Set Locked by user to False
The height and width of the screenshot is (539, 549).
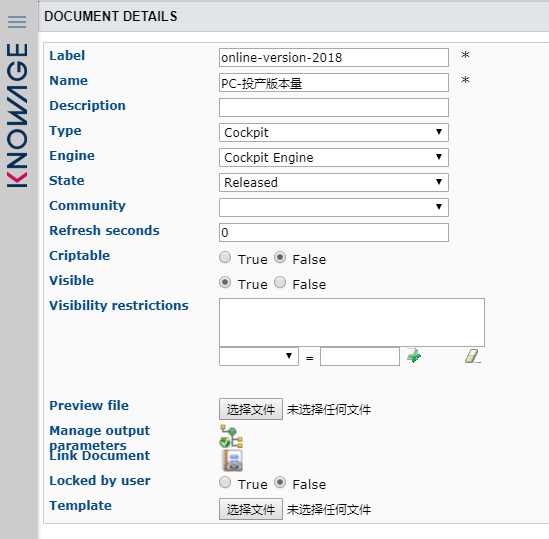tap(280, 482)
